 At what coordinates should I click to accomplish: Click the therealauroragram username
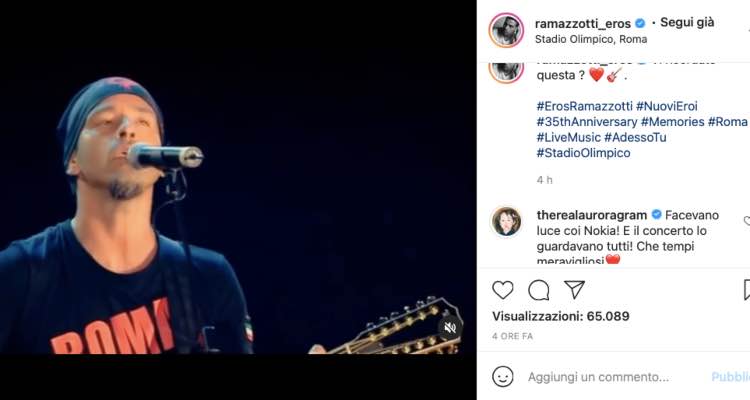(592, 215)
